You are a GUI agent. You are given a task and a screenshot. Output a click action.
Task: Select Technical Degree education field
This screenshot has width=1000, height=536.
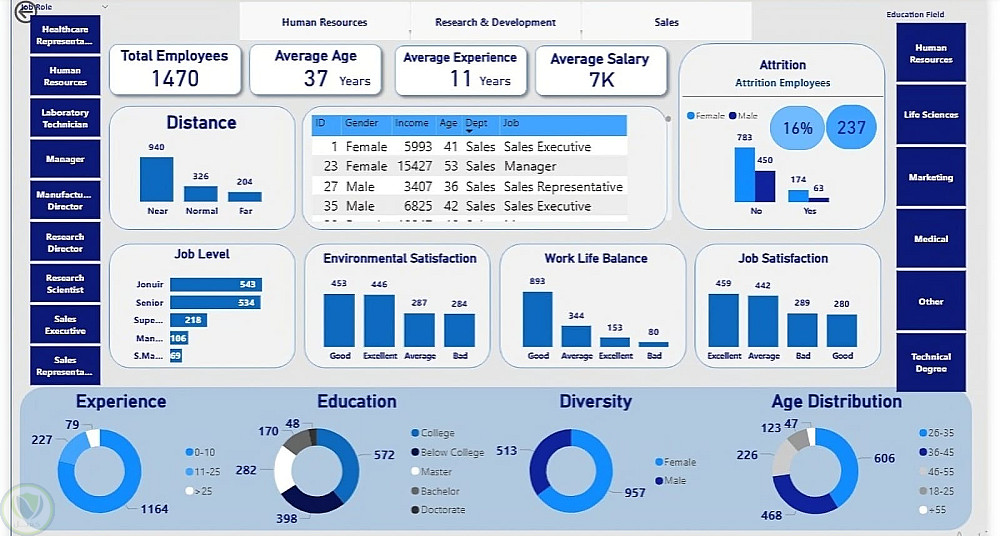[x=931, y=362]
